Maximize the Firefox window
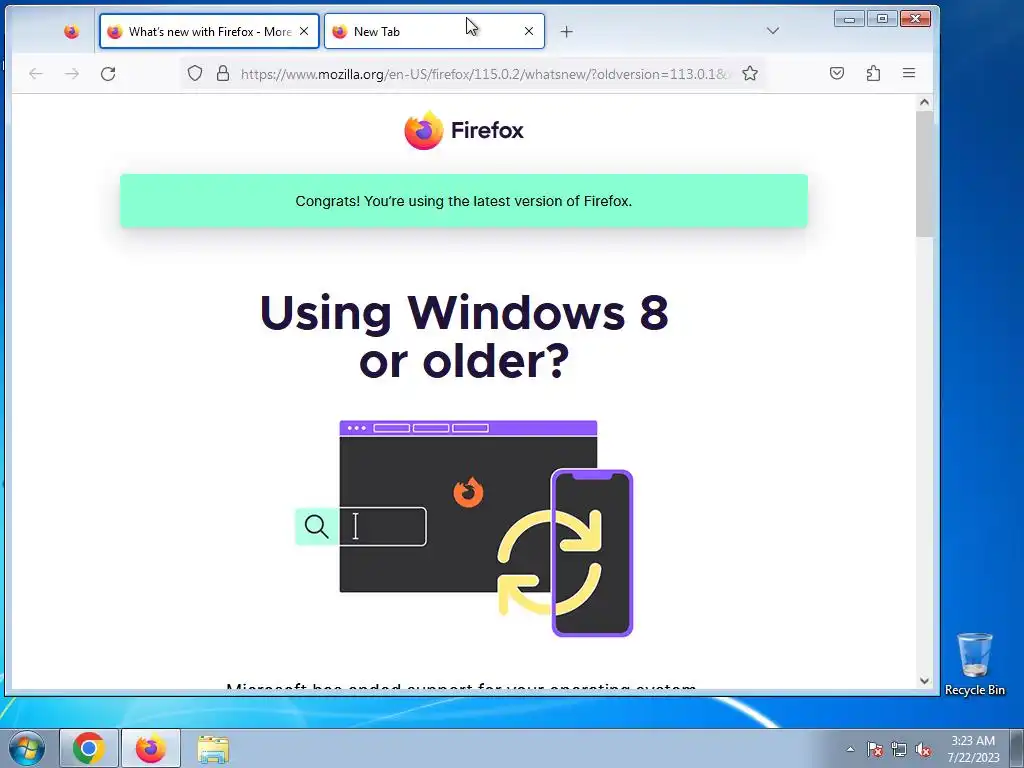The width and height of the screenshot is (1024, 768). (x=882, y=19)
